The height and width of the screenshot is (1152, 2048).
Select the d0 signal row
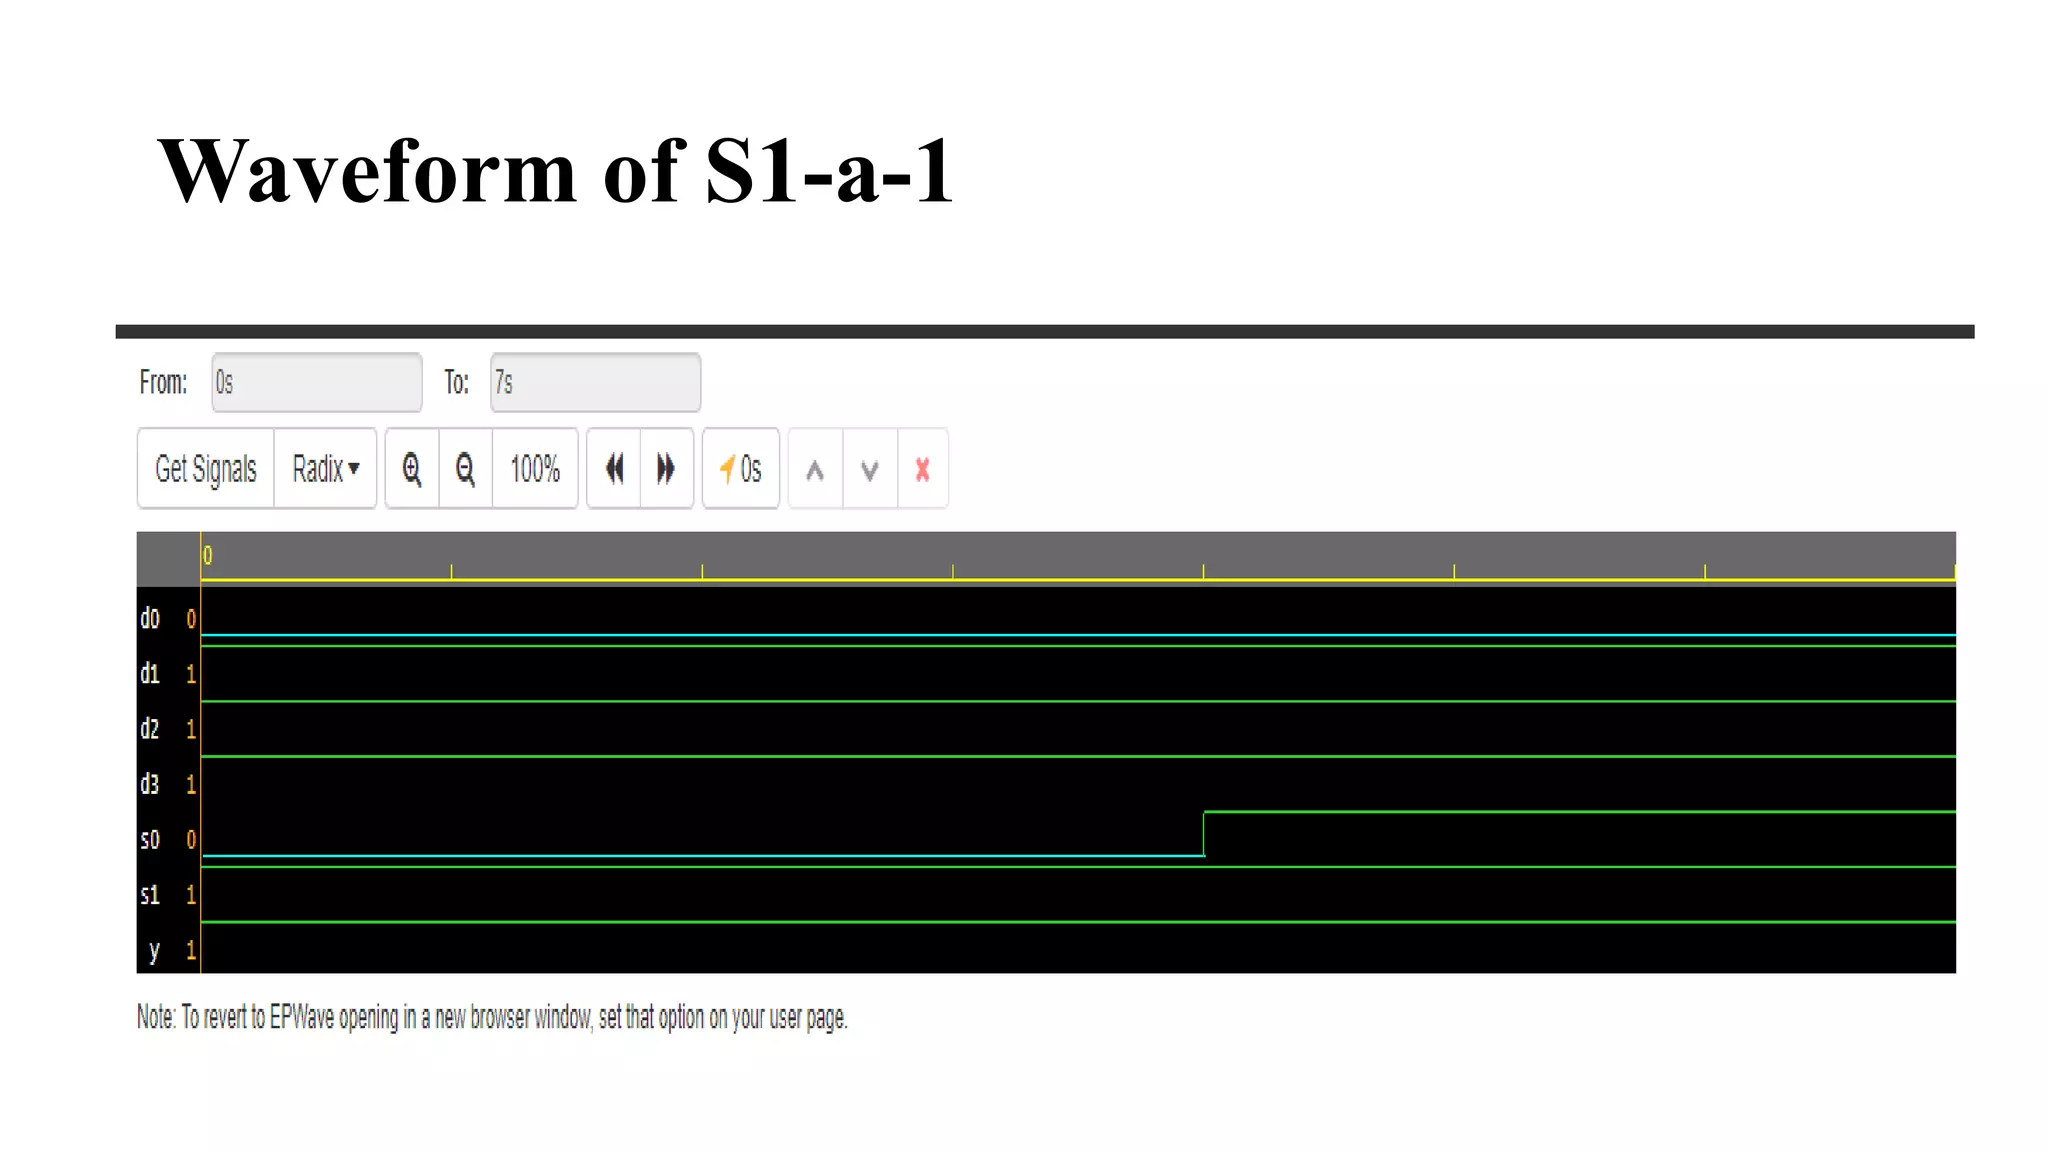(1046, 619)
